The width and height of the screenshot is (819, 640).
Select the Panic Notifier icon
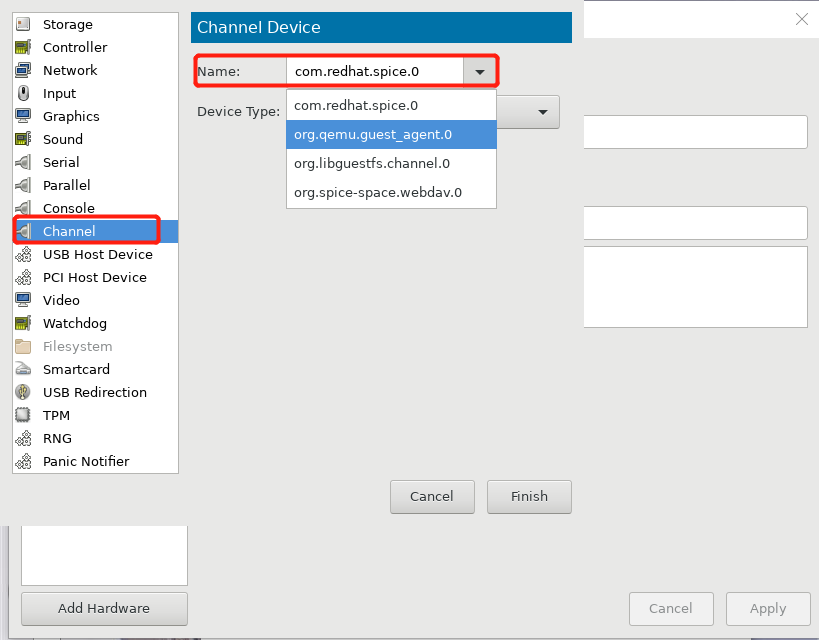[x=23, y=461]
